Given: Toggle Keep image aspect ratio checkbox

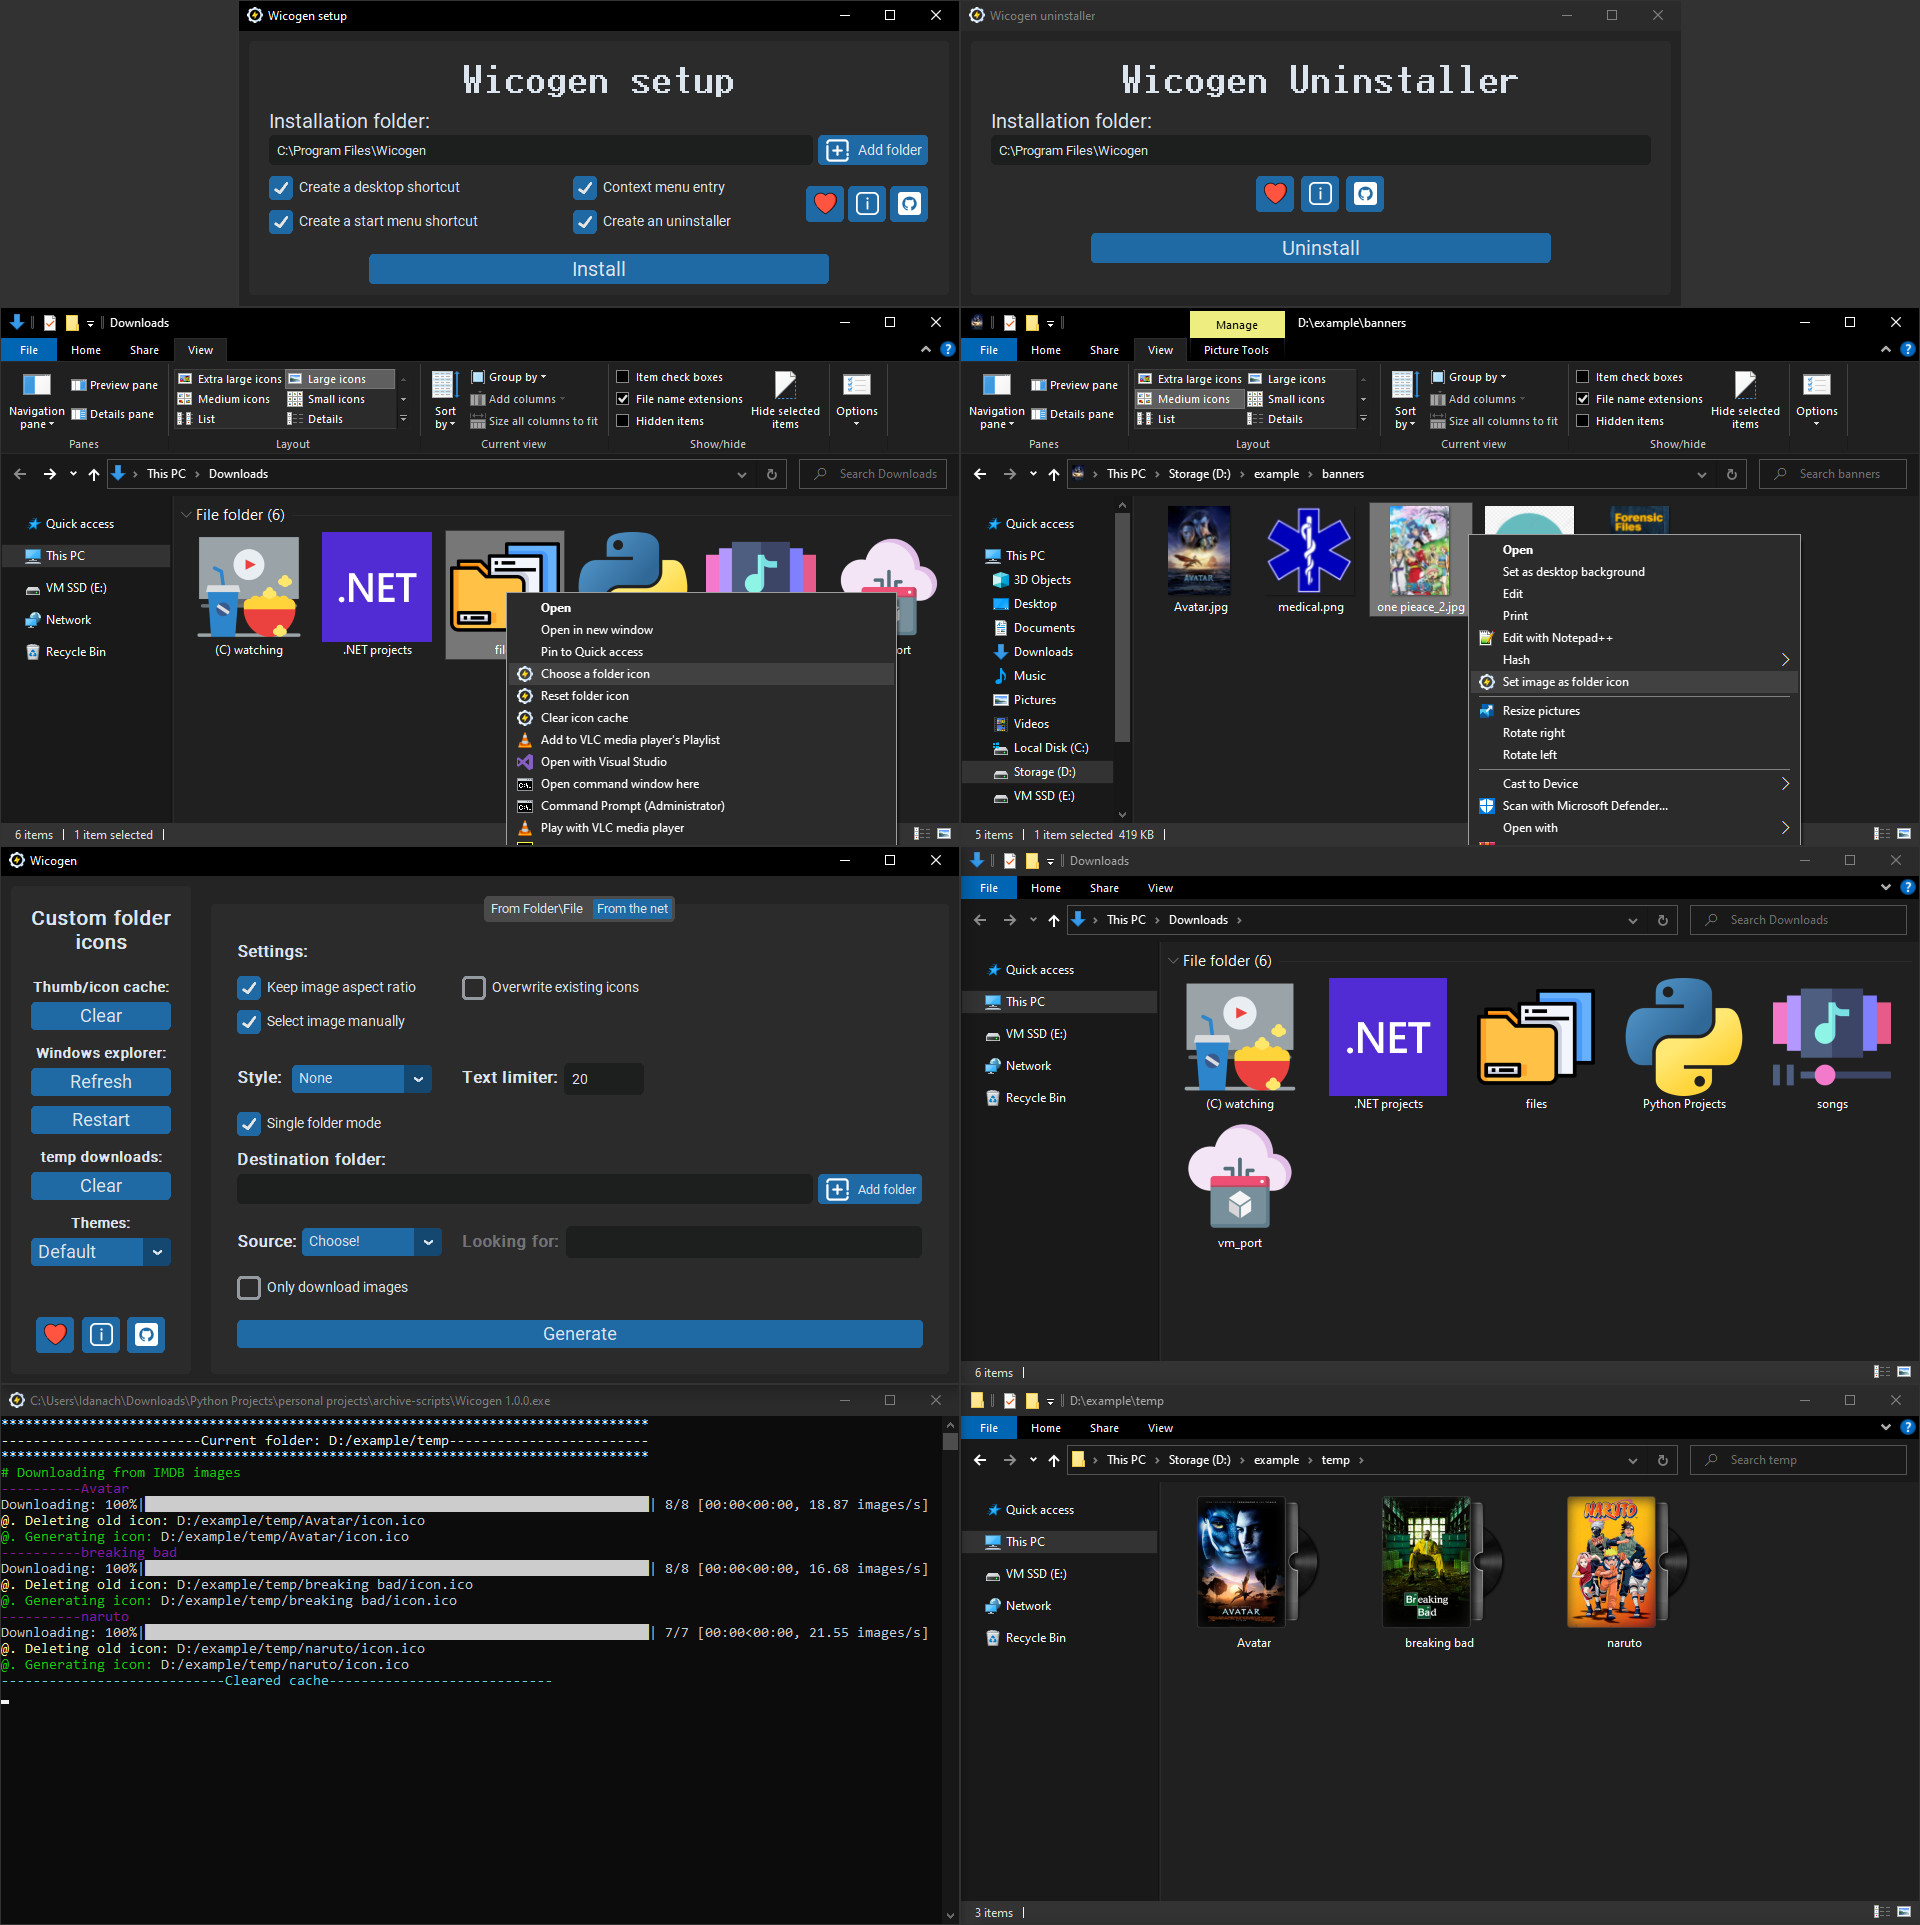Looking at the screenshot, I should tap(249, 987).
